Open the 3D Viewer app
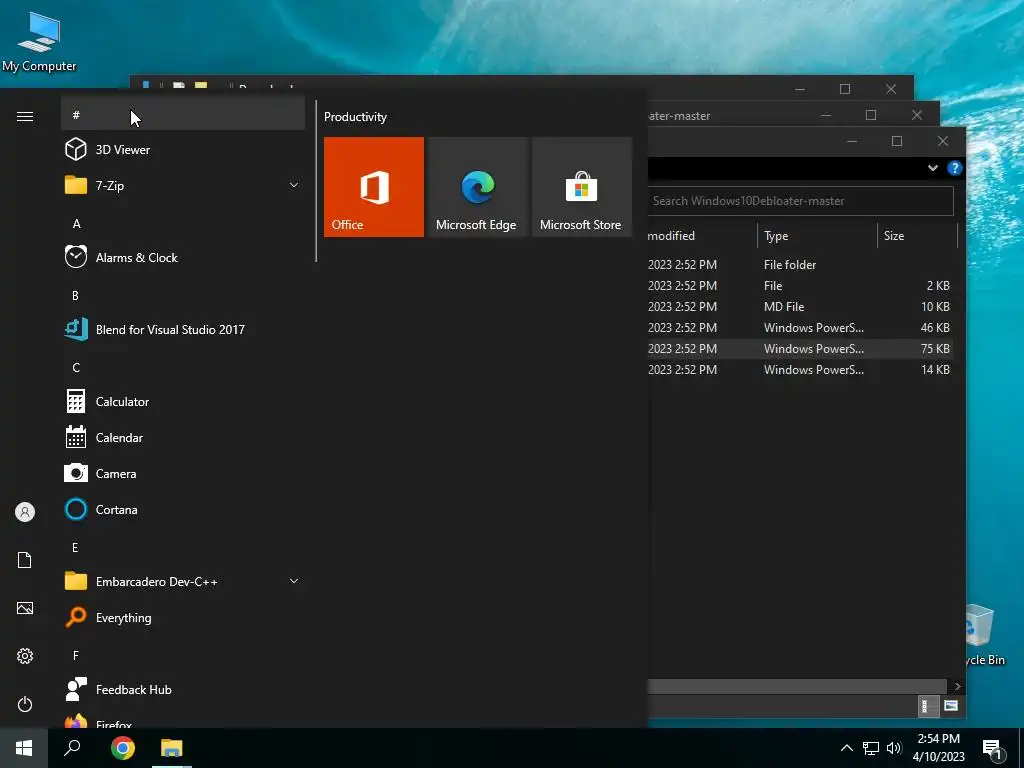 (x=183, y=150)
